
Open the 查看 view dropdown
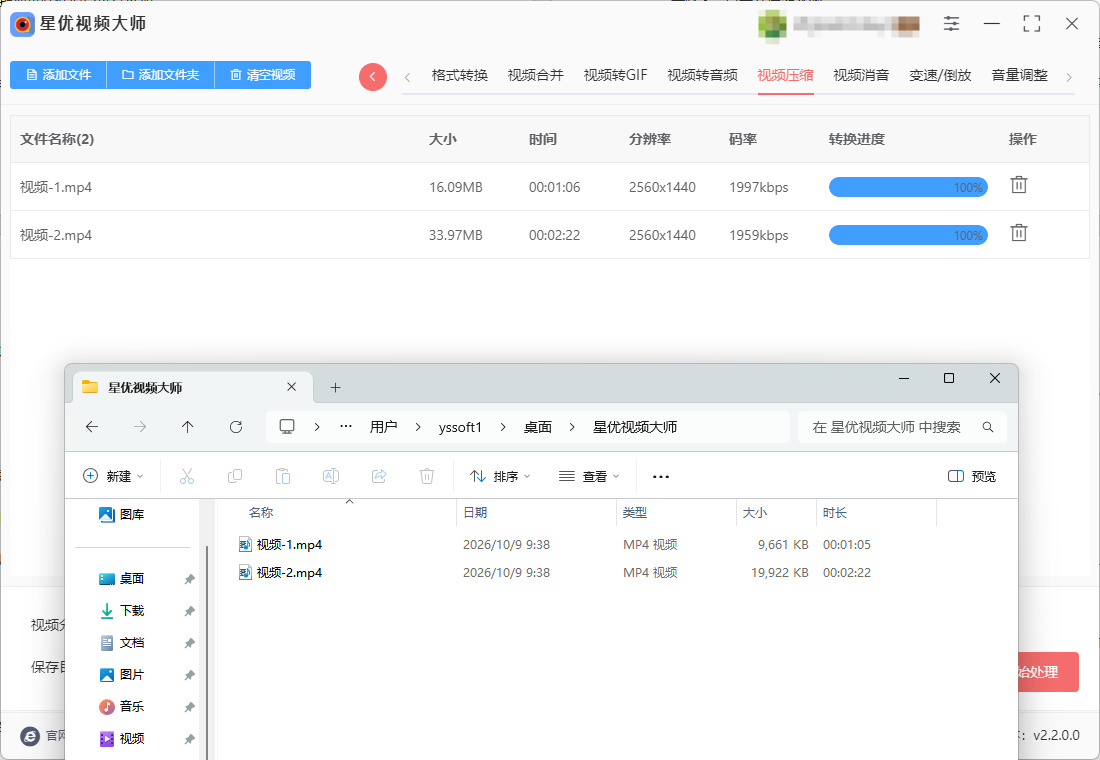589,476
